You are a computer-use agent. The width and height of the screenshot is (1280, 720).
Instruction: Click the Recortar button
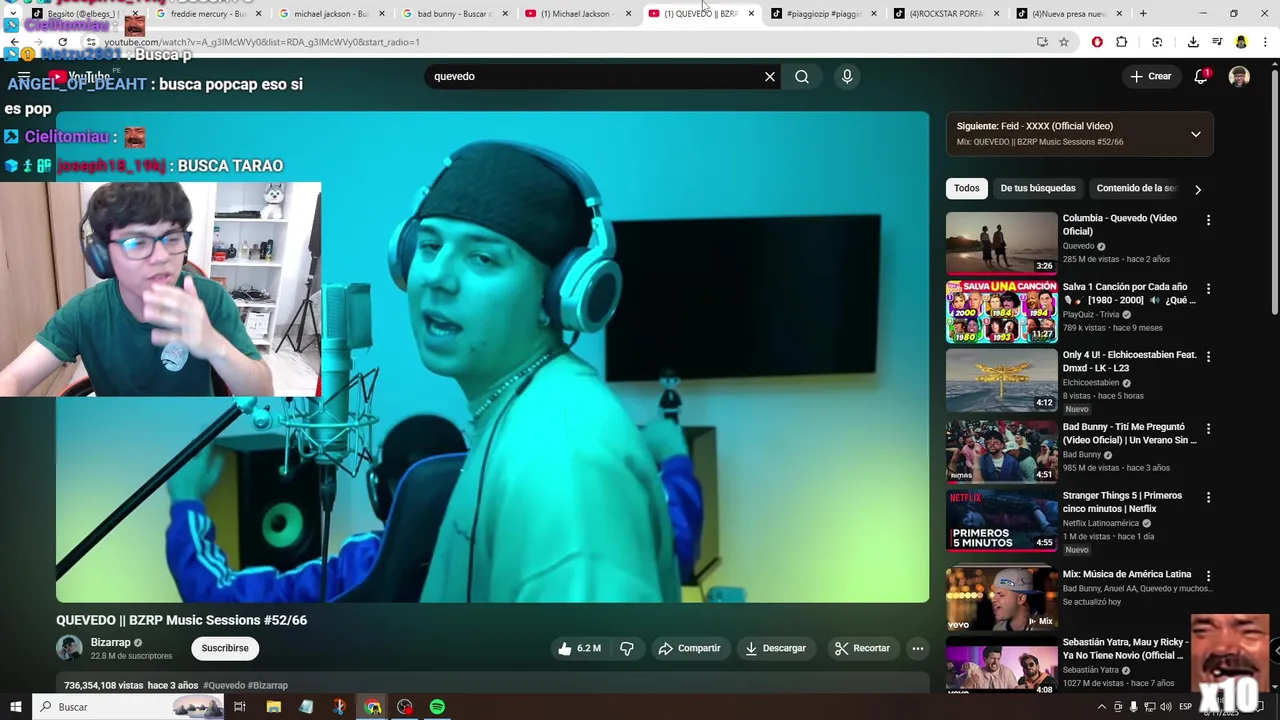(862, 648)
